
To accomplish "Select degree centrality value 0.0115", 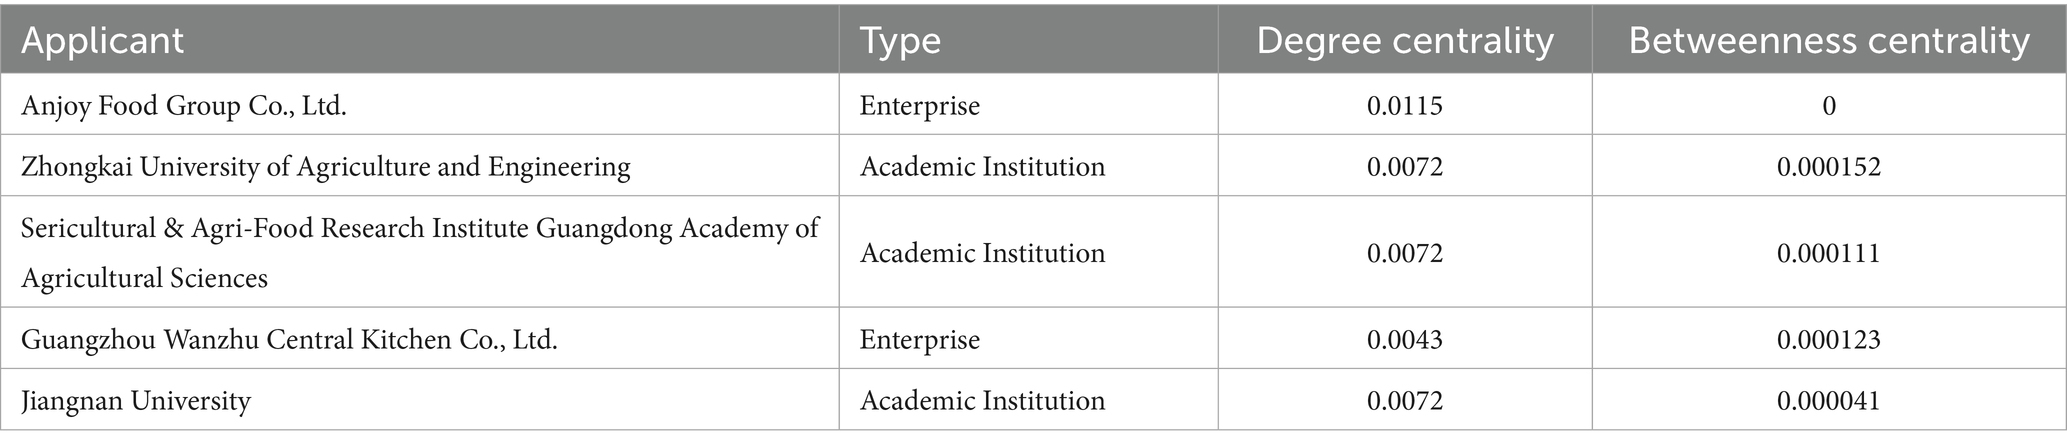I will 1404,105.
